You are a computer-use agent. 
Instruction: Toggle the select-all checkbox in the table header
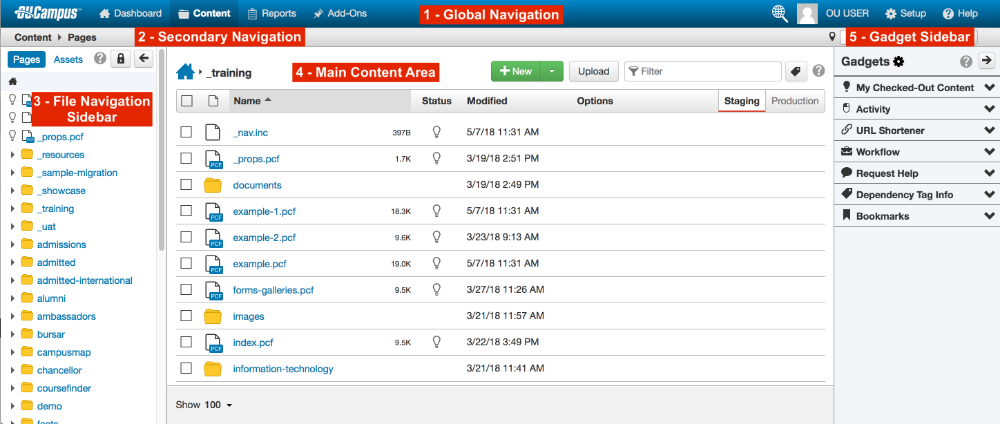click(x=186, y=101)
